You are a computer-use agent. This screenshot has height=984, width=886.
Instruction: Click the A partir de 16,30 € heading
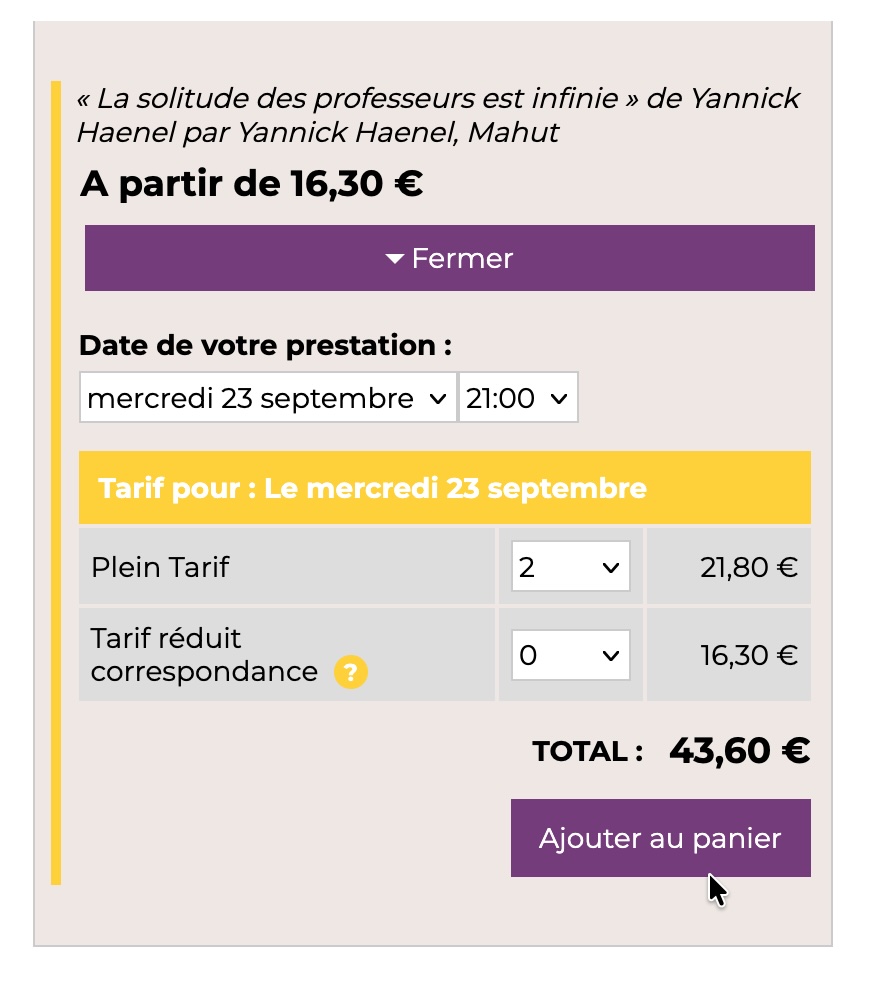click(252, 184)
